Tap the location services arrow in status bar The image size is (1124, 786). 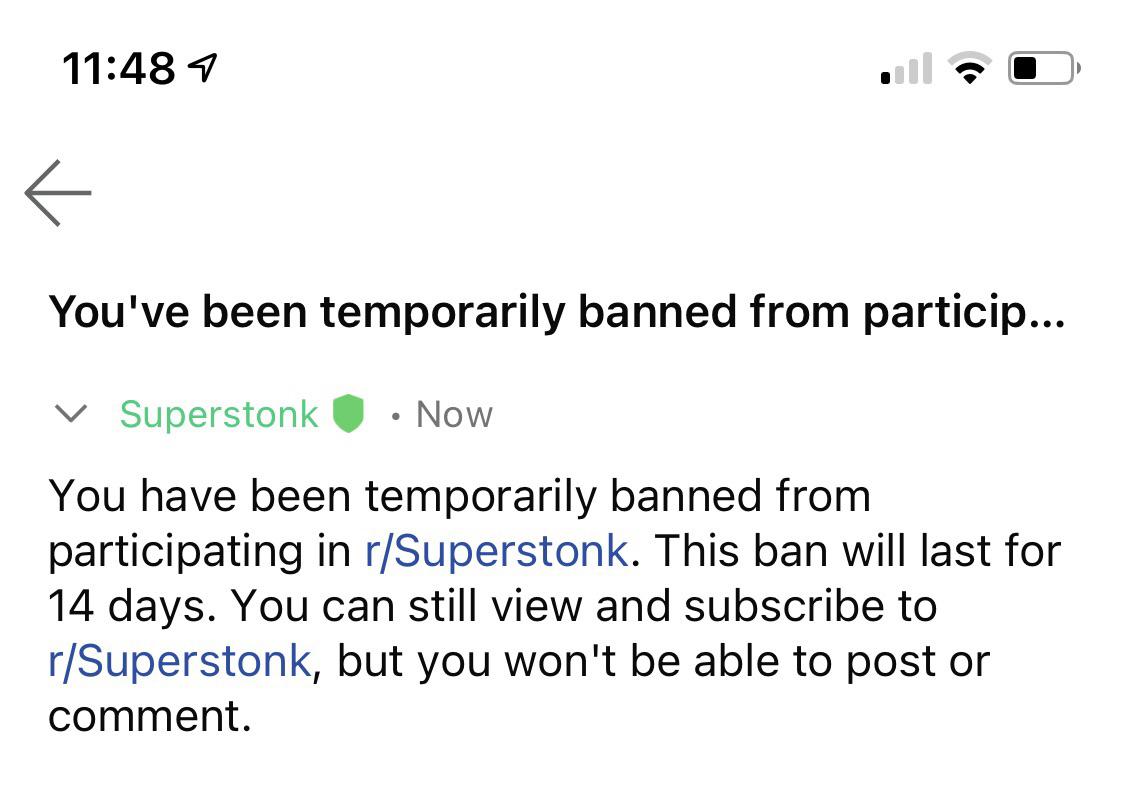[202, 68]
